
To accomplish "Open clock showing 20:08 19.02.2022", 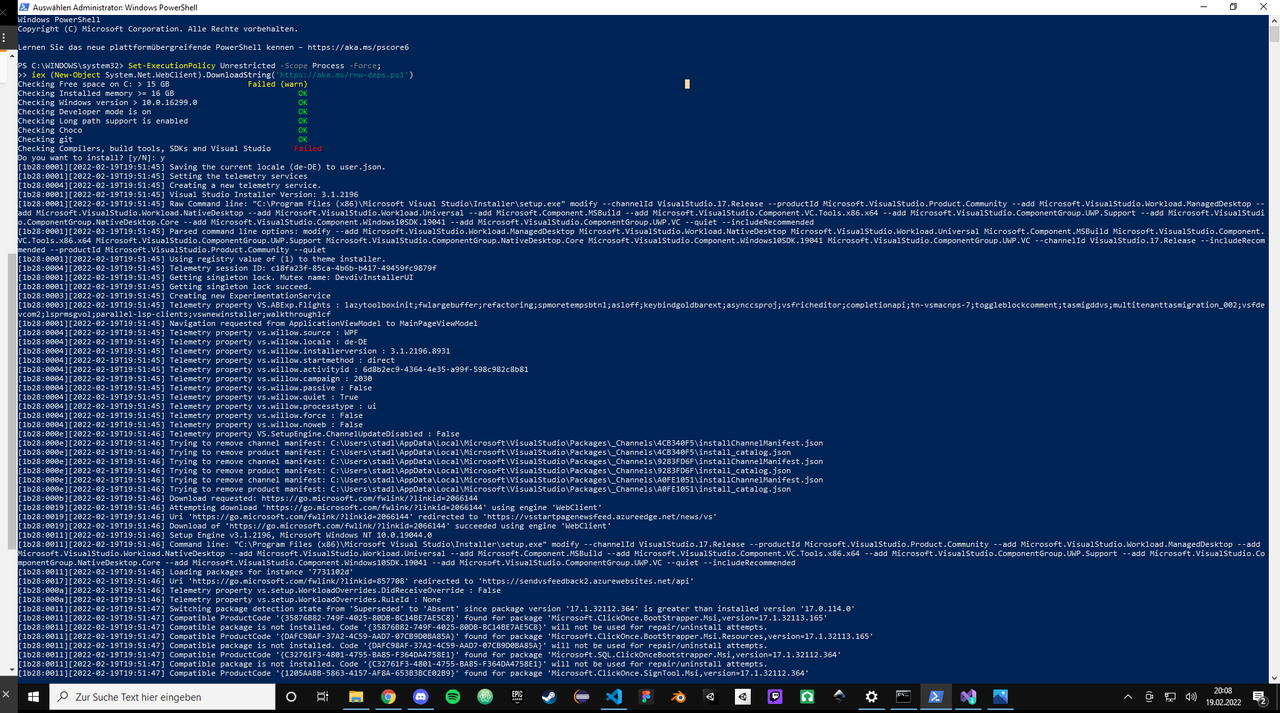I will coord(1223,696).
